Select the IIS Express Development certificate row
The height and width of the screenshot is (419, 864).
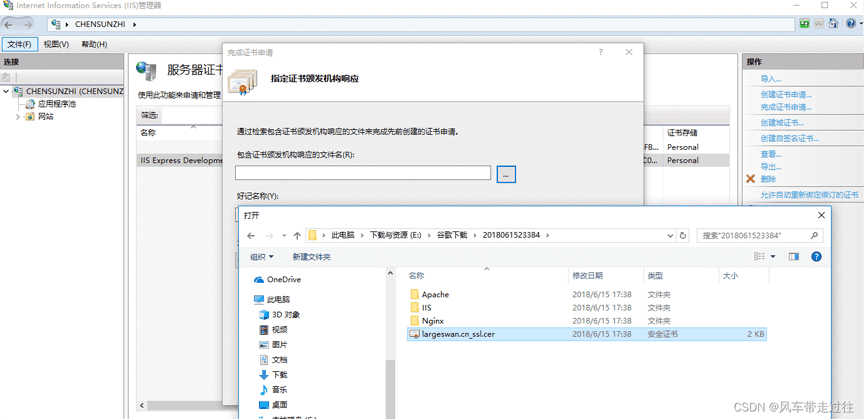tap(180, 160)
